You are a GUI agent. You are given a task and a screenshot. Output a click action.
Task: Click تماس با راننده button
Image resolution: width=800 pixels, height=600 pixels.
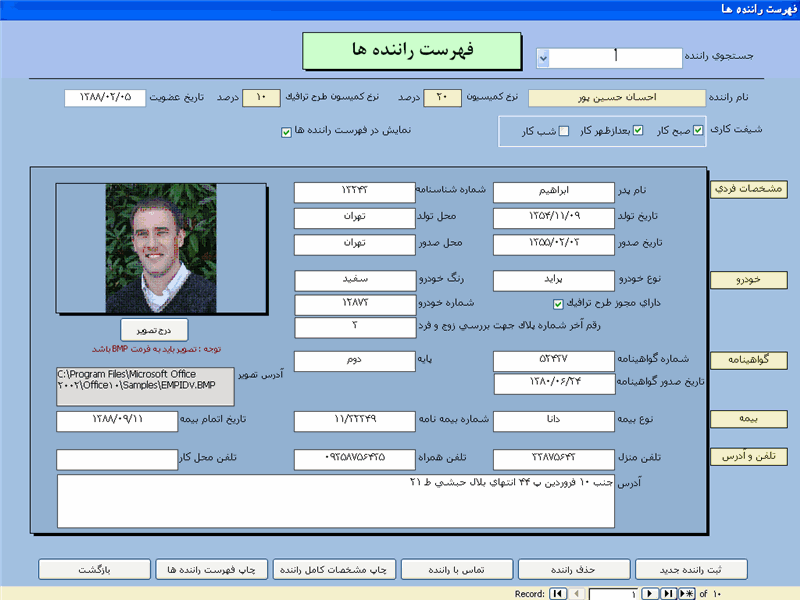coord(457,569)
